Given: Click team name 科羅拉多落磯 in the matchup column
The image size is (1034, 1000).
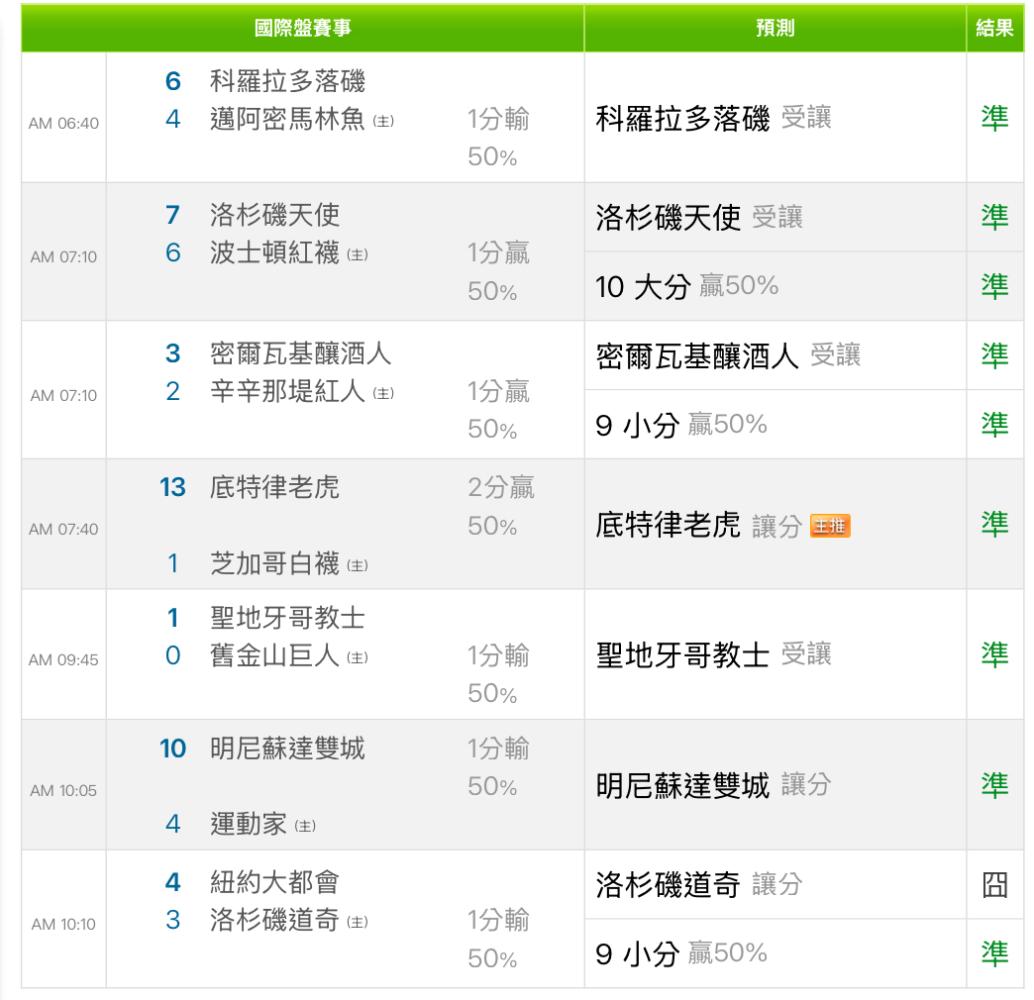Looking at the screenshot, I should 288,81.
